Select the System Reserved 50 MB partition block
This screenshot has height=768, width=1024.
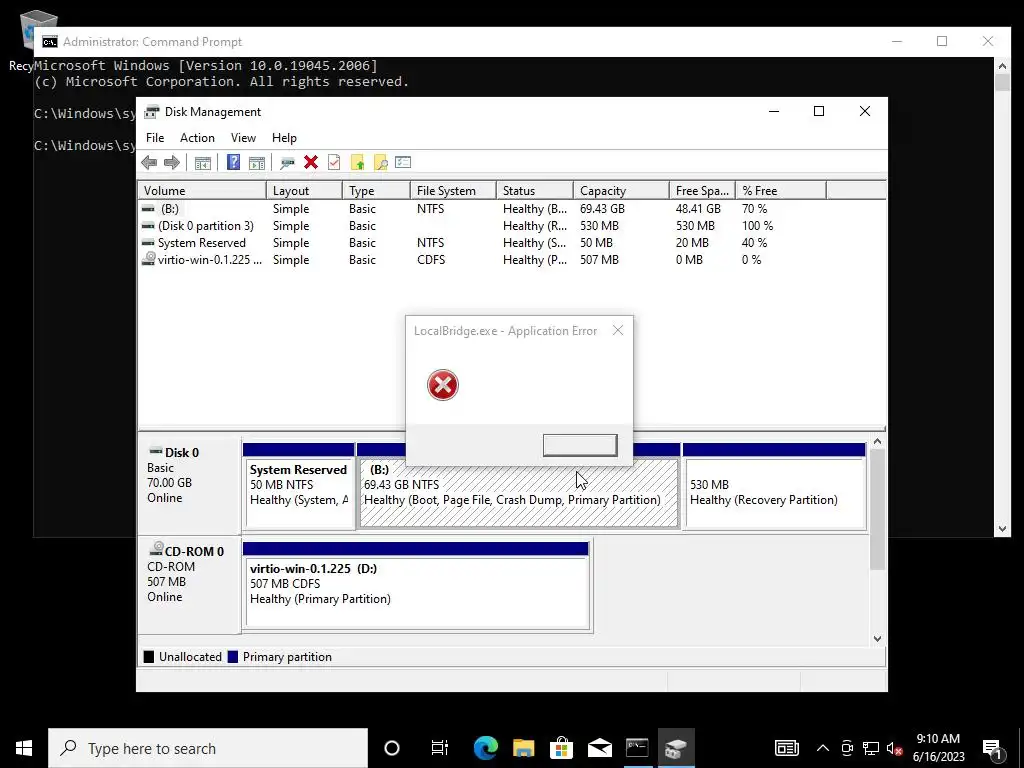(298, 486)
